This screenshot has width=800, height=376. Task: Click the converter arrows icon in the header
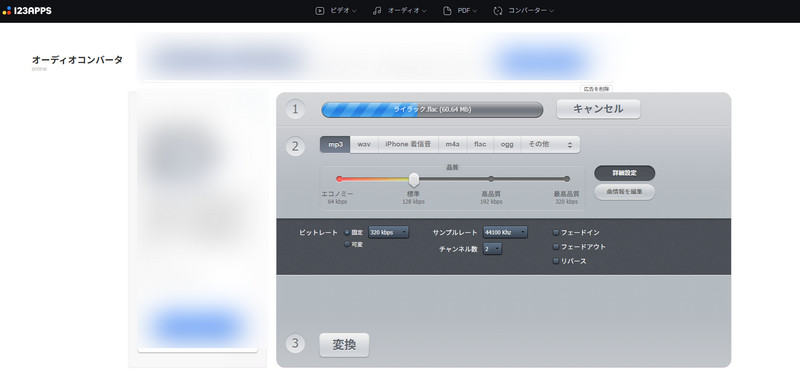(498, 10)
